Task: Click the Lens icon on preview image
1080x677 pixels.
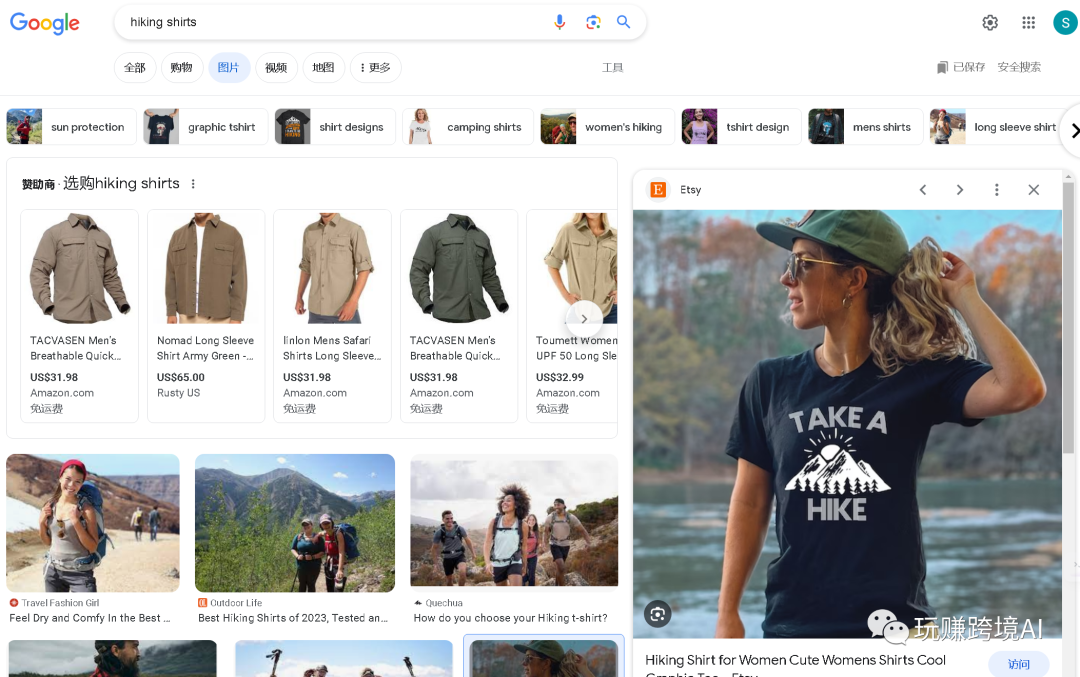Action: pos(657,614)
